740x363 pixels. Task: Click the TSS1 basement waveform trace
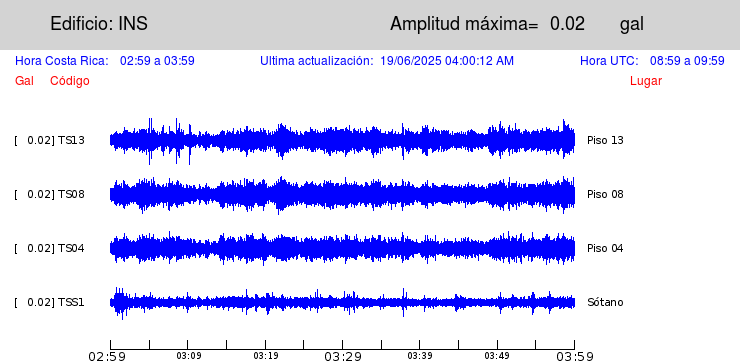pos(342,303)
